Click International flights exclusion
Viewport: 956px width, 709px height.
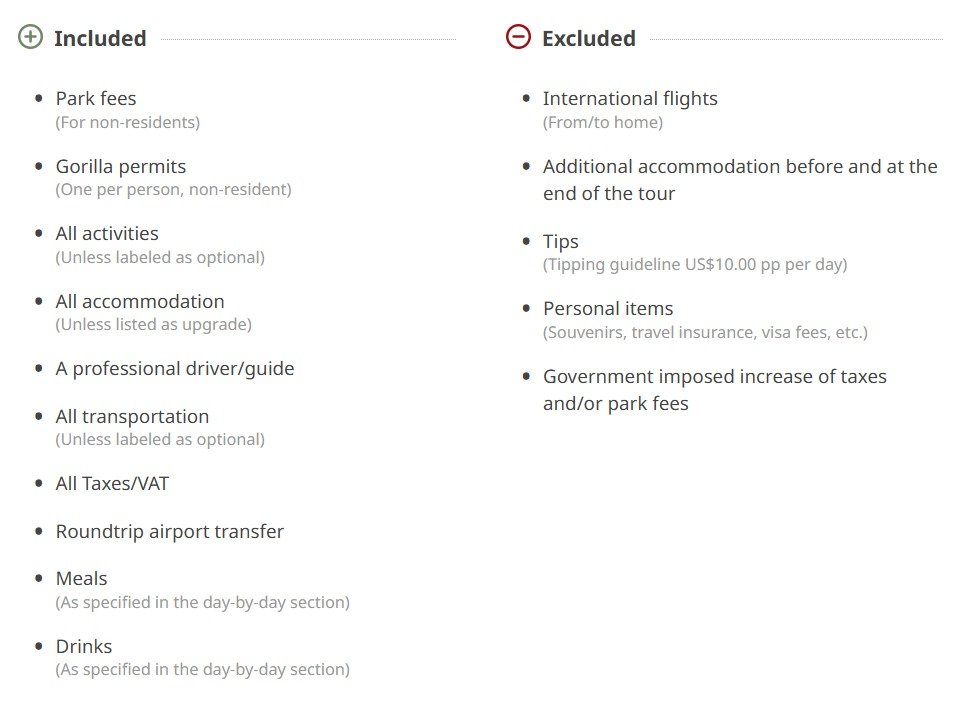point(630,99)
